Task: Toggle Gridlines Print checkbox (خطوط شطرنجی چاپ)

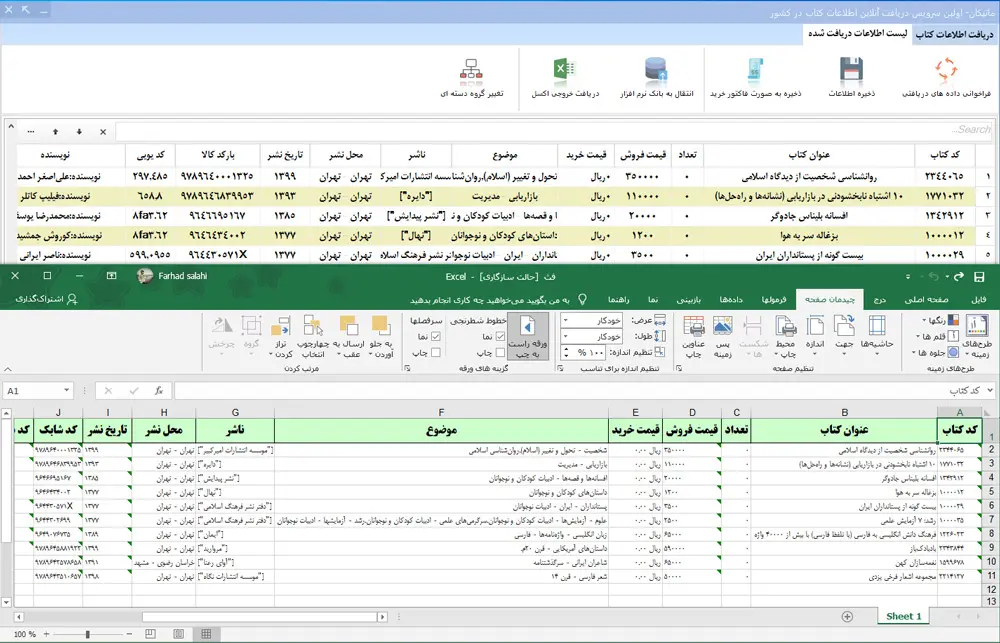Action: click(x=500, y=352)
